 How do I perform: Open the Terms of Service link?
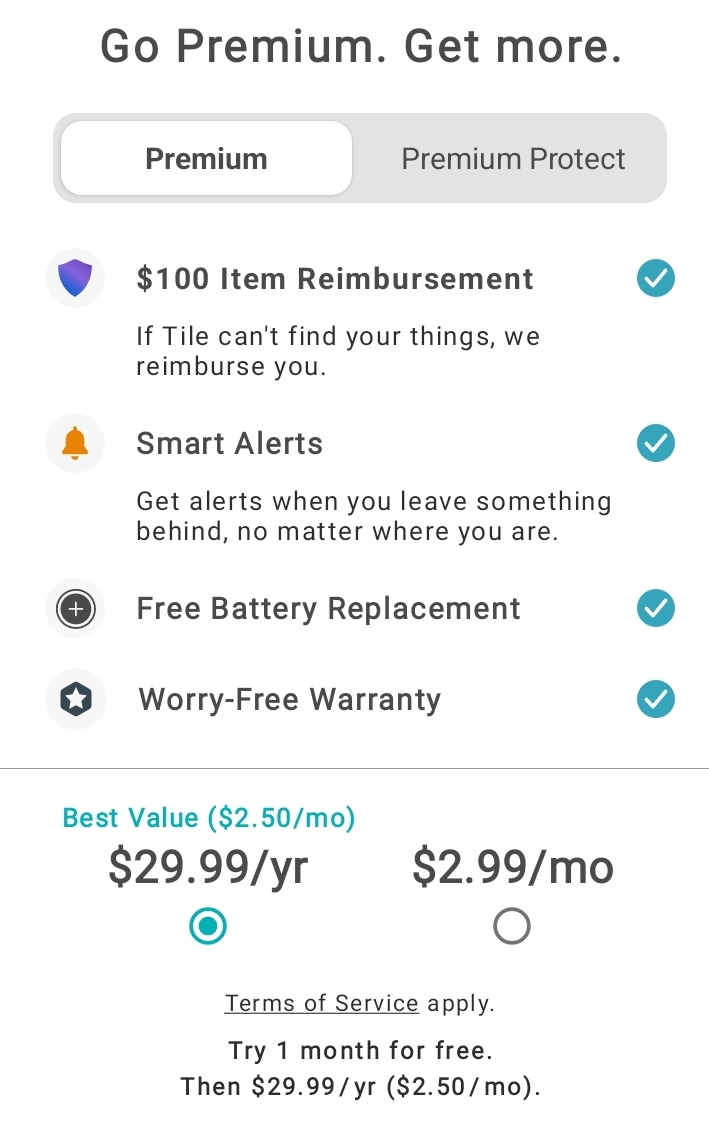(x=321, y=1003)
